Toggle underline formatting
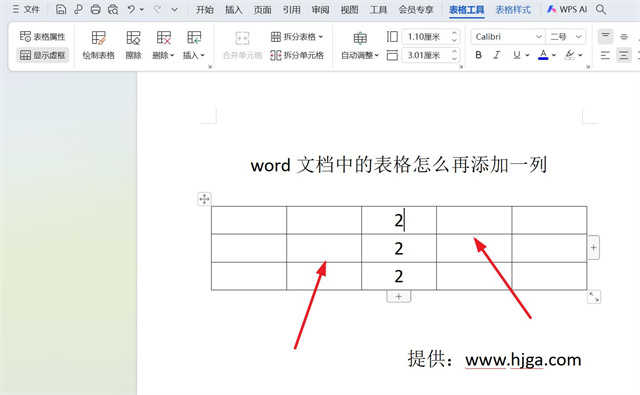640x395 pixels. coord(517,55)
